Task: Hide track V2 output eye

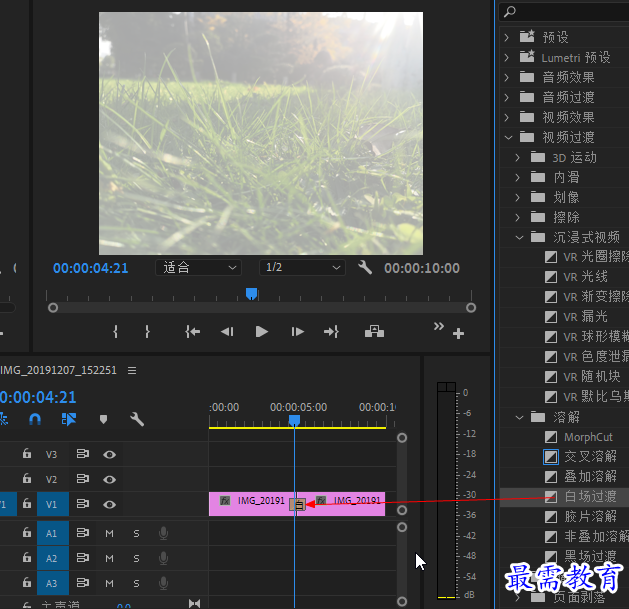Action: point(109,479)
